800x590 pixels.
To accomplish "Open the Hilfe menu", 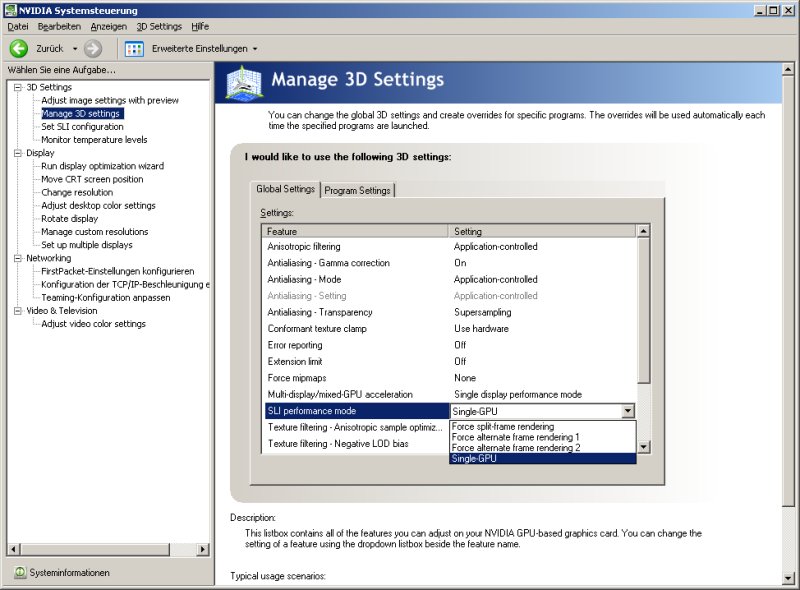I will tap(200, 27).
